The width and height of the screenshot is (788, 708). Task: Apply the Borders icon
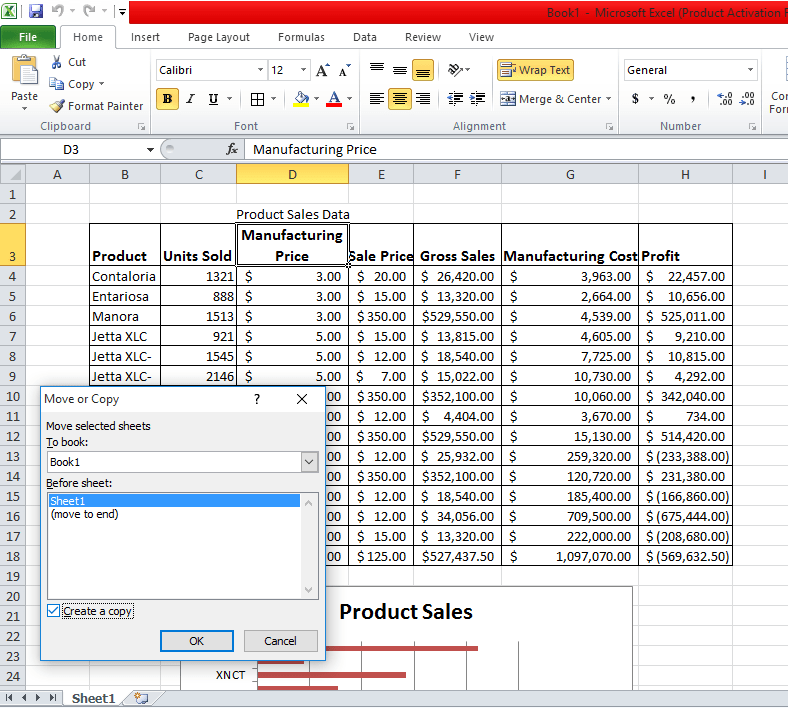(x=257, y=99)
